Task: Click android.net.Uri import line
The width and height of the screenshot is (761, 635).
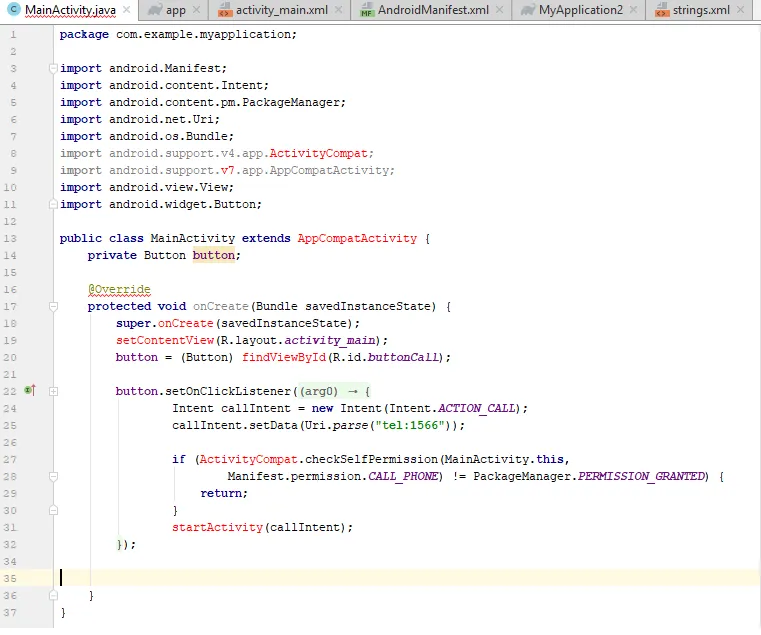Action: [140, 119]
